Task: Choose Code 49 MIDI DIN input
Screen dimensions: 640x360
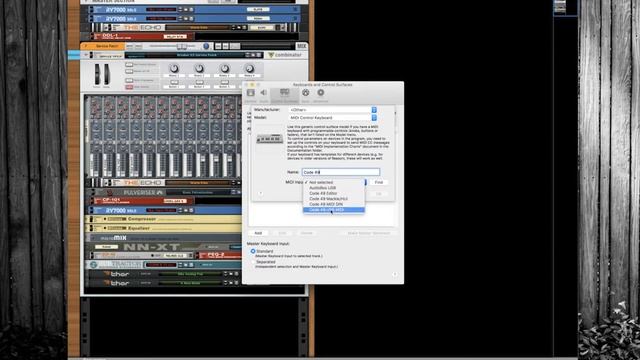Action: click(334, 204)
